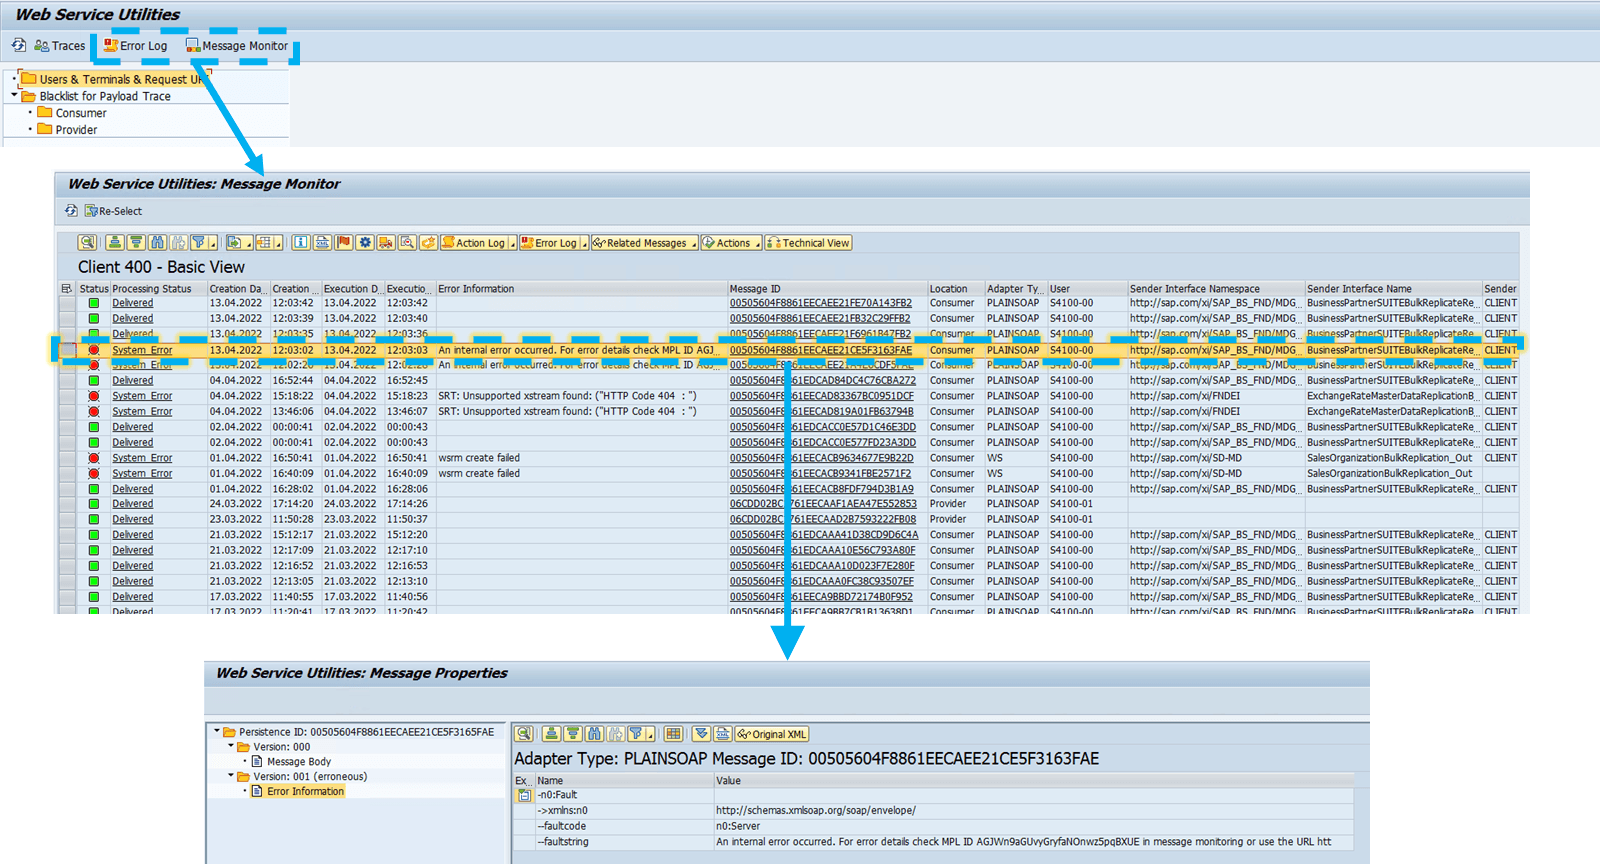Viewport: 1600px width, 864px height.
Task: Click the Set Filter icon in Message Monitor
Action: tap(197, 243)
